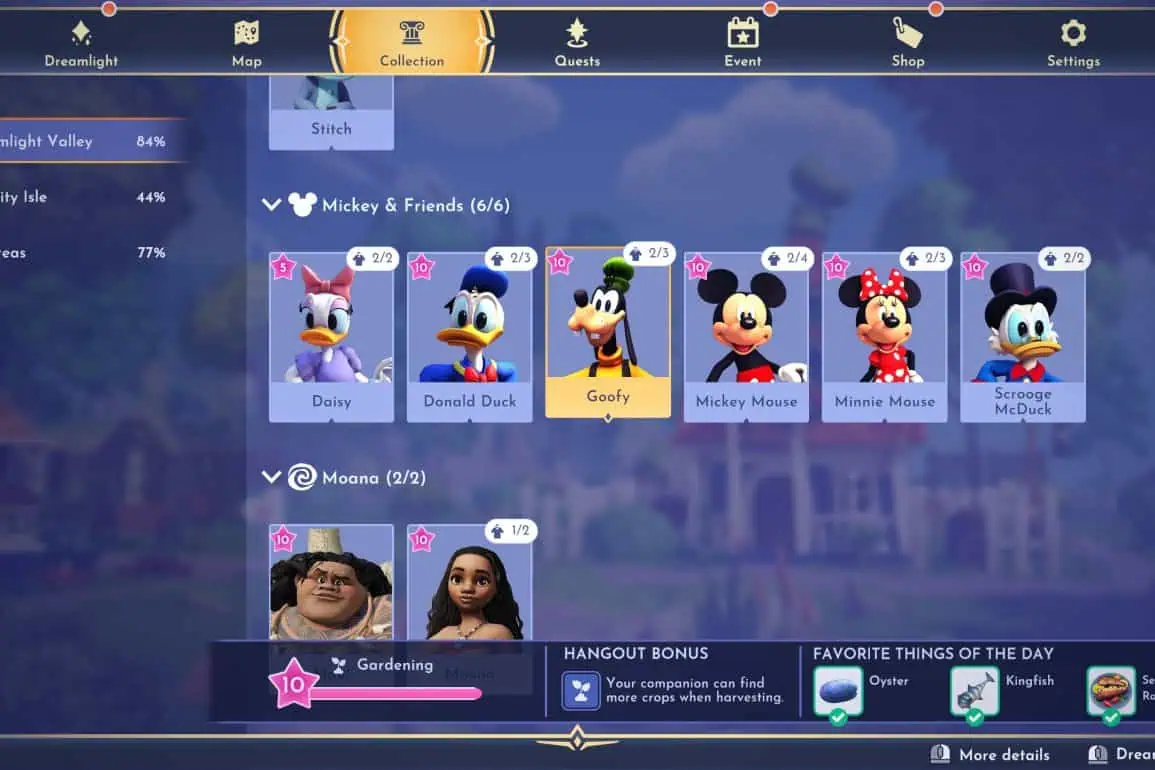Click Minnie Mouse's level 10 star badge
The image size is (1155, 770).
(x=836, y=267)
